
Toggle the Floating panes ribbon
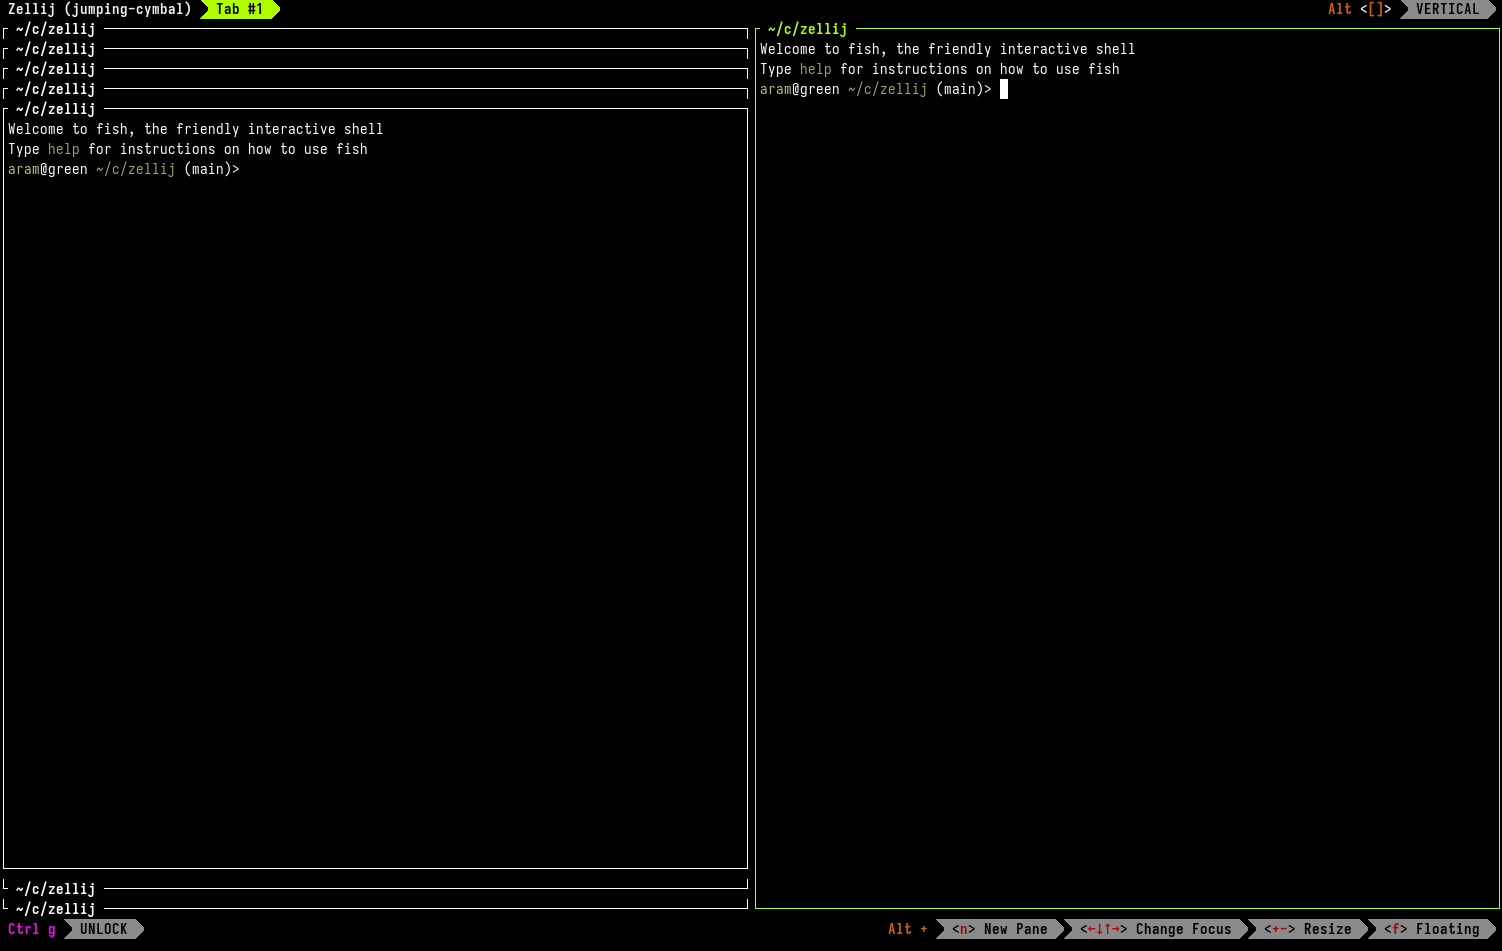pos(1432,929)
